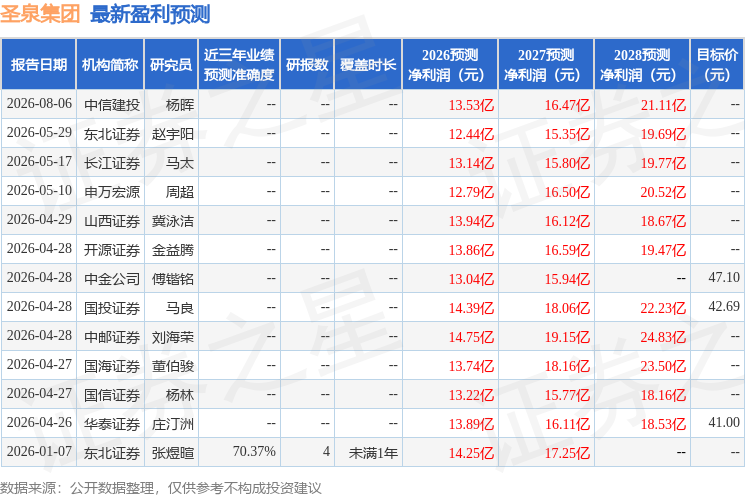Click target price 47.10
Screen dimensions: 745x497
click(x=724, y=277)
